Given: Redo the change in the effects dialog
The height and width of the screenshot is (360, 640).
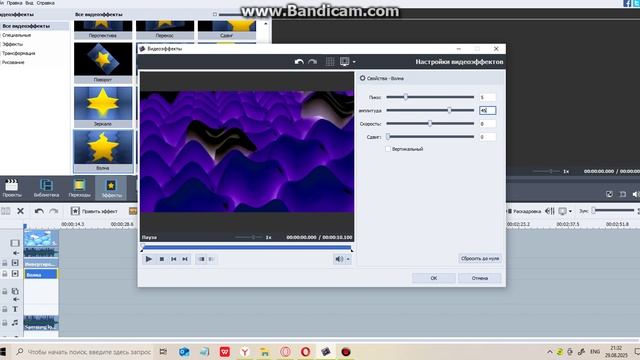Looking at the screenshot, I should [312, 62].
